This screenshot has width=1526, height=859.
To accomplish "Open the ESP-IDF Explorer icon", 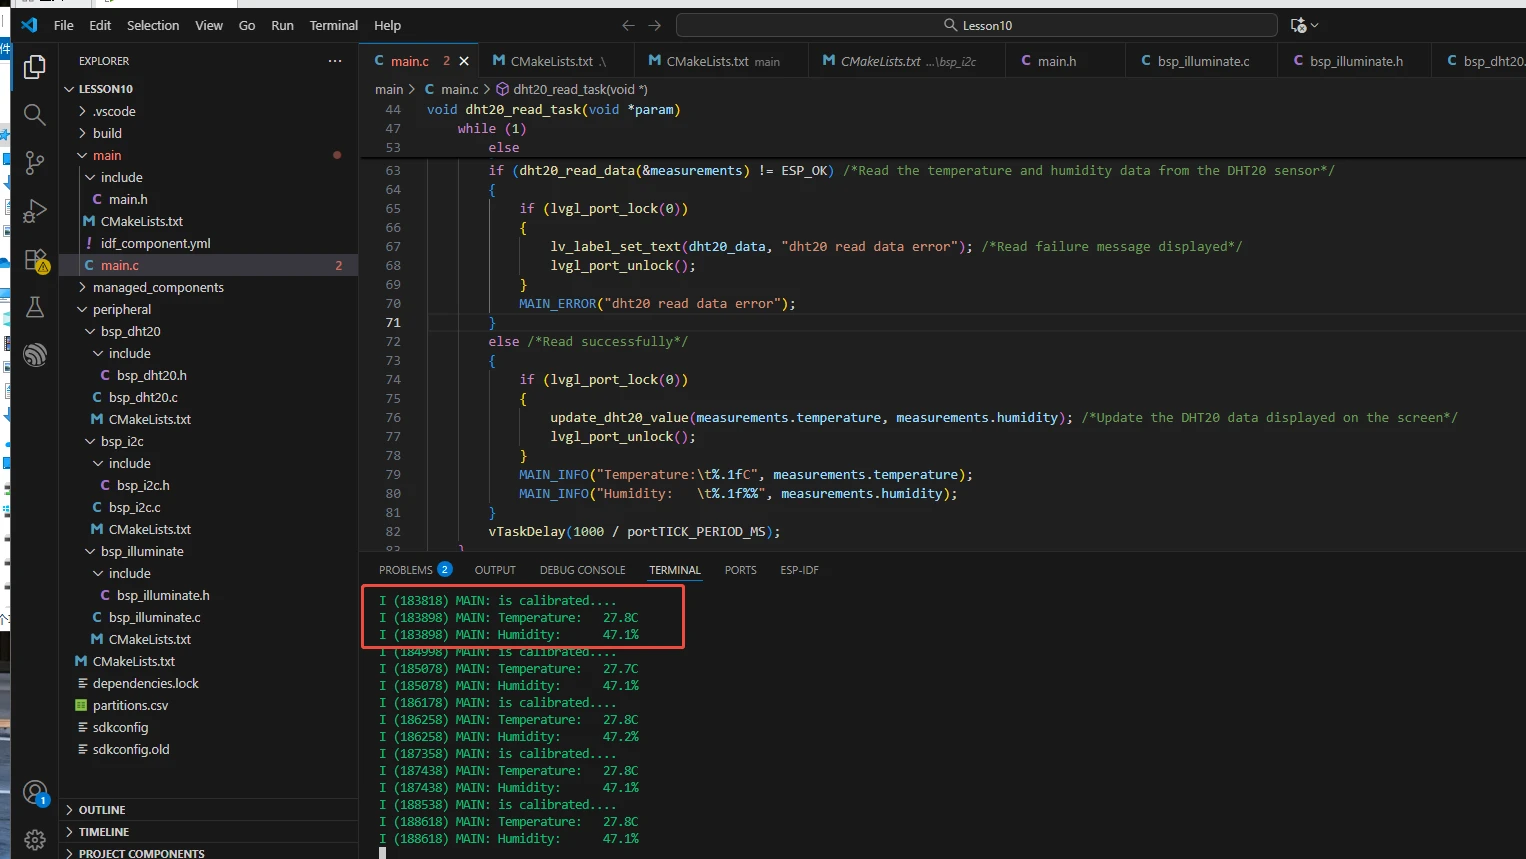I will point(34,355).
